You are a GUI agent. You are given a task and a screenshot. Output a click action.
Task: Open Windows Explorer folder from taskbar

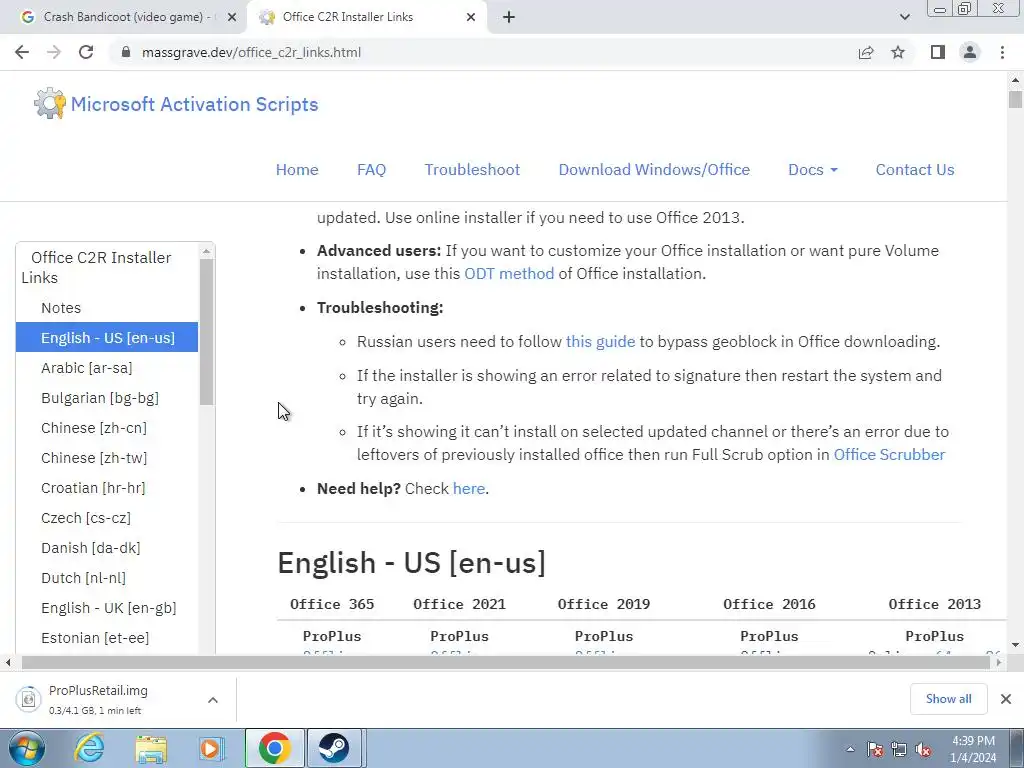(151, 748)
